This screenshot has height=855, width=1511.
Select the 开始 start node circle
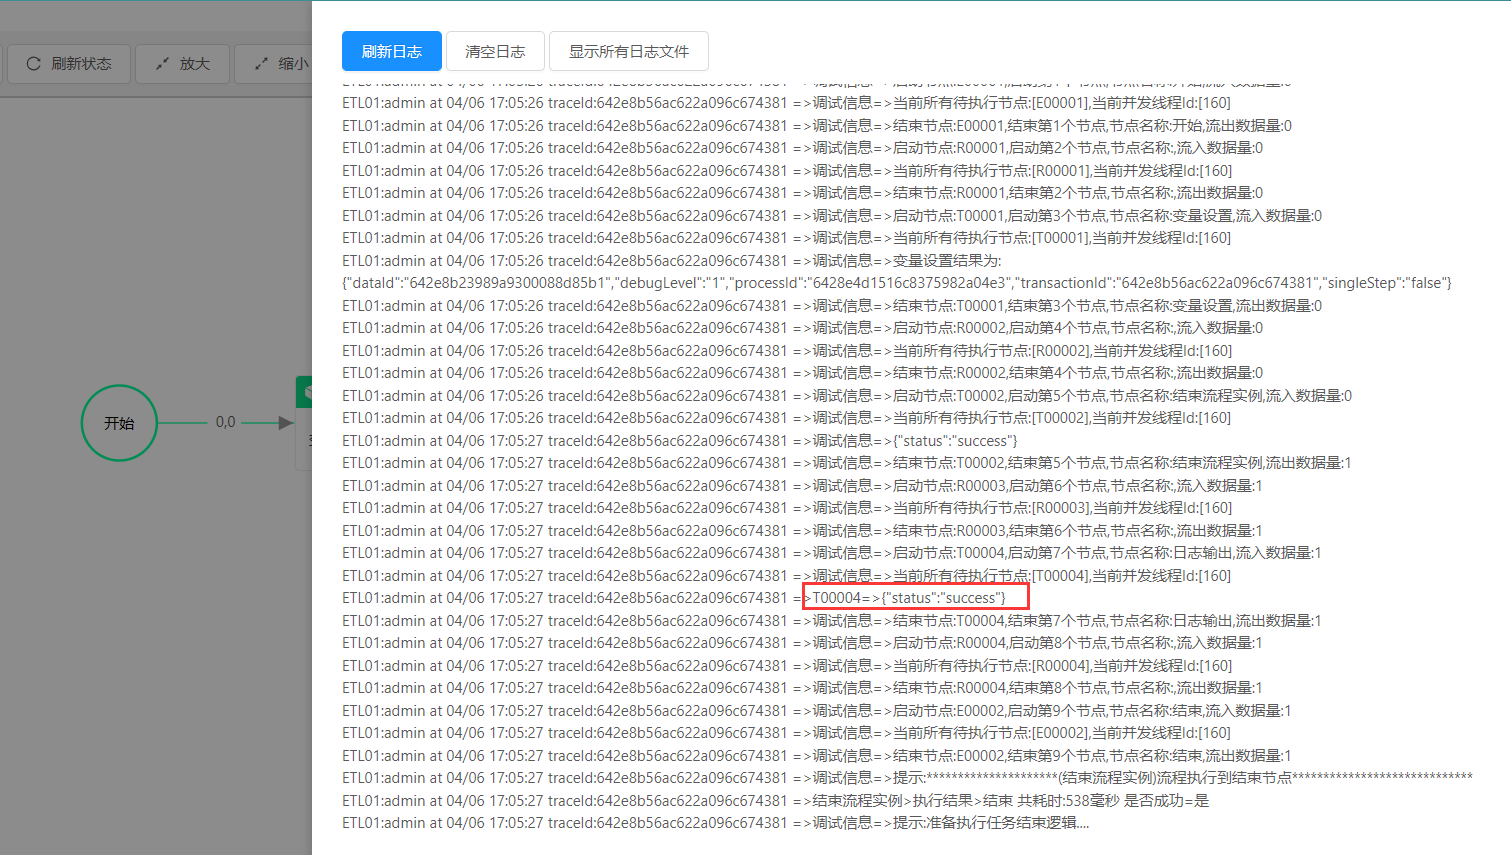[119, 423]
